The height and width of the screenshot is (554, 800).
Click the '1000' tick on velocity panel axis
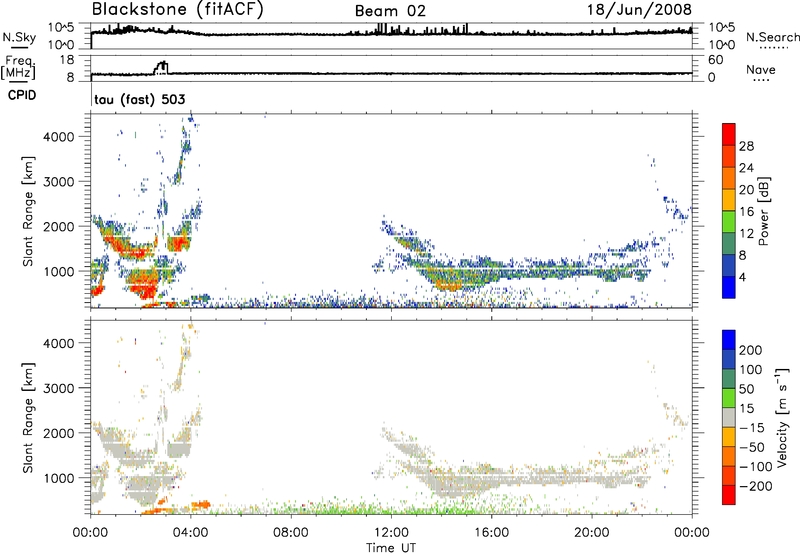point(59,478)
